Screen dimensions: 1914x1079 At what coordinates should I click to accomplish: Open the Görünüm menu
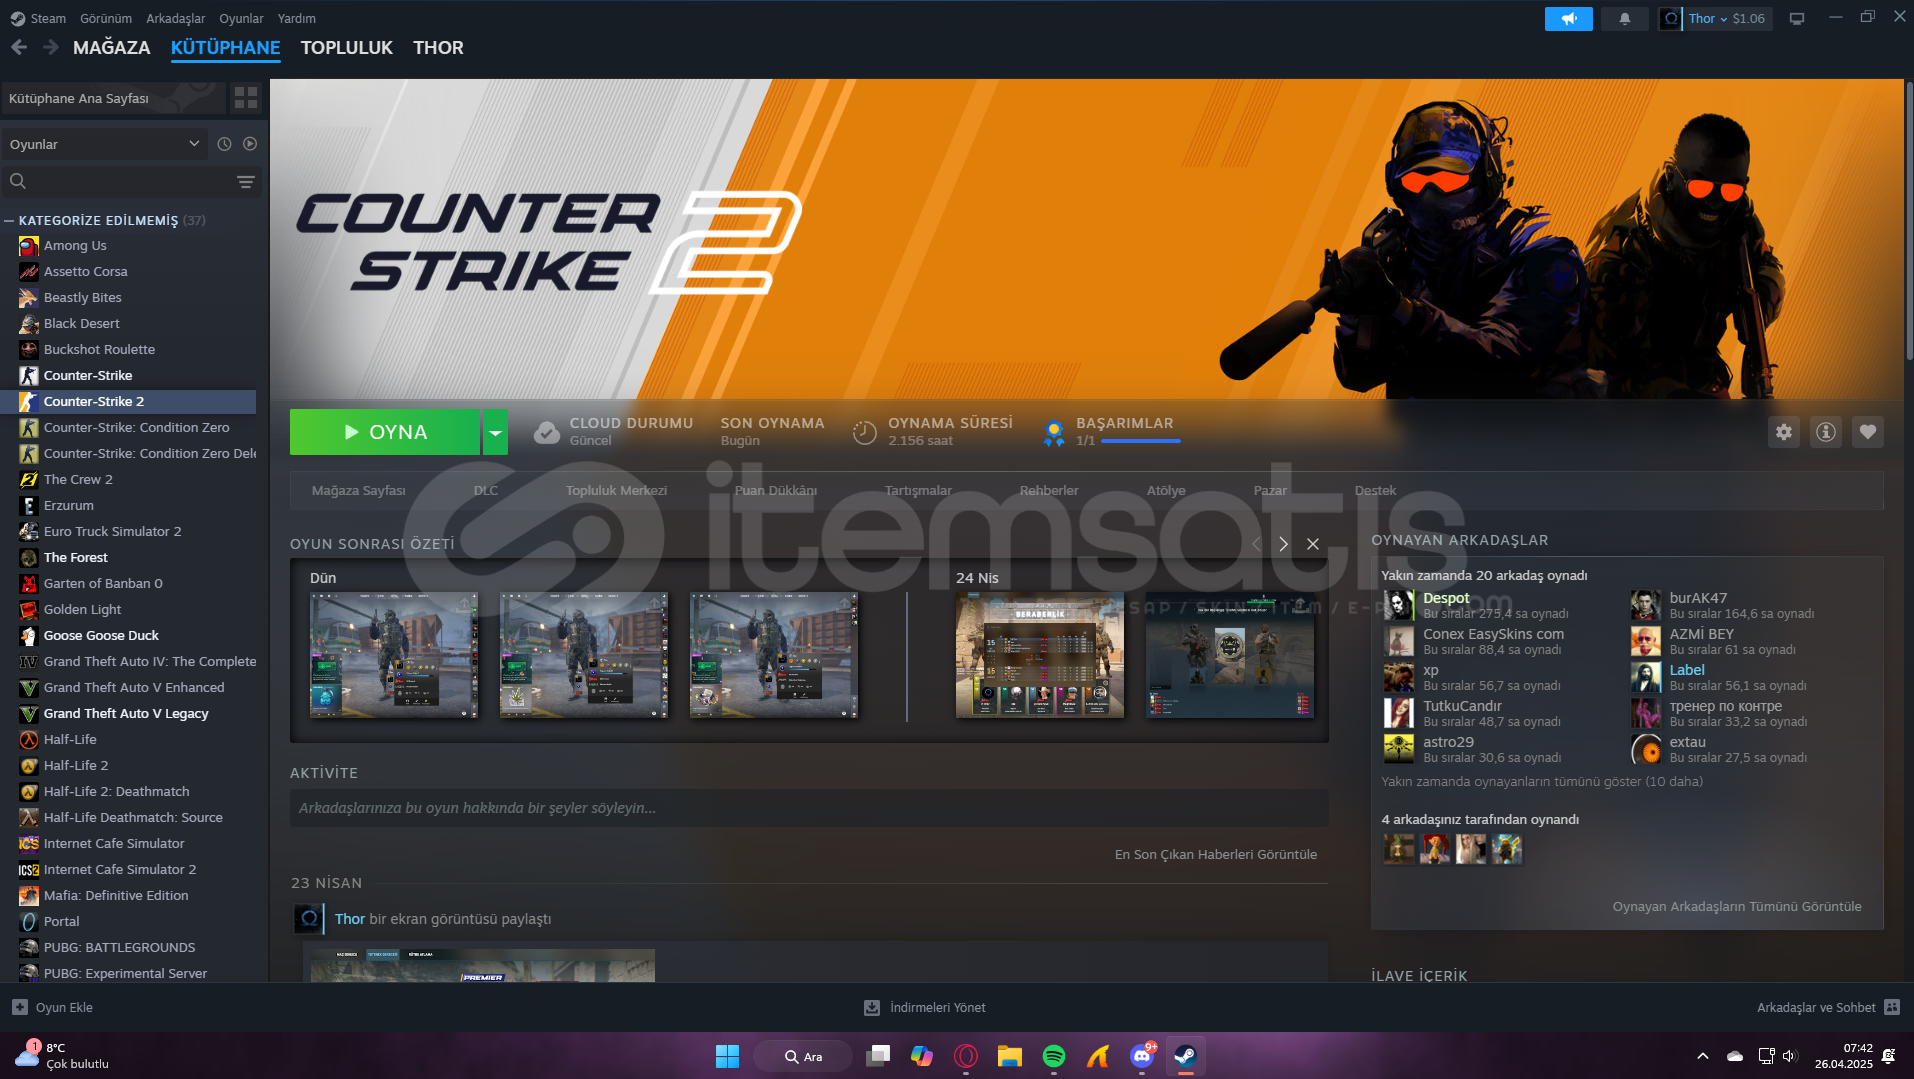[106, 18]
